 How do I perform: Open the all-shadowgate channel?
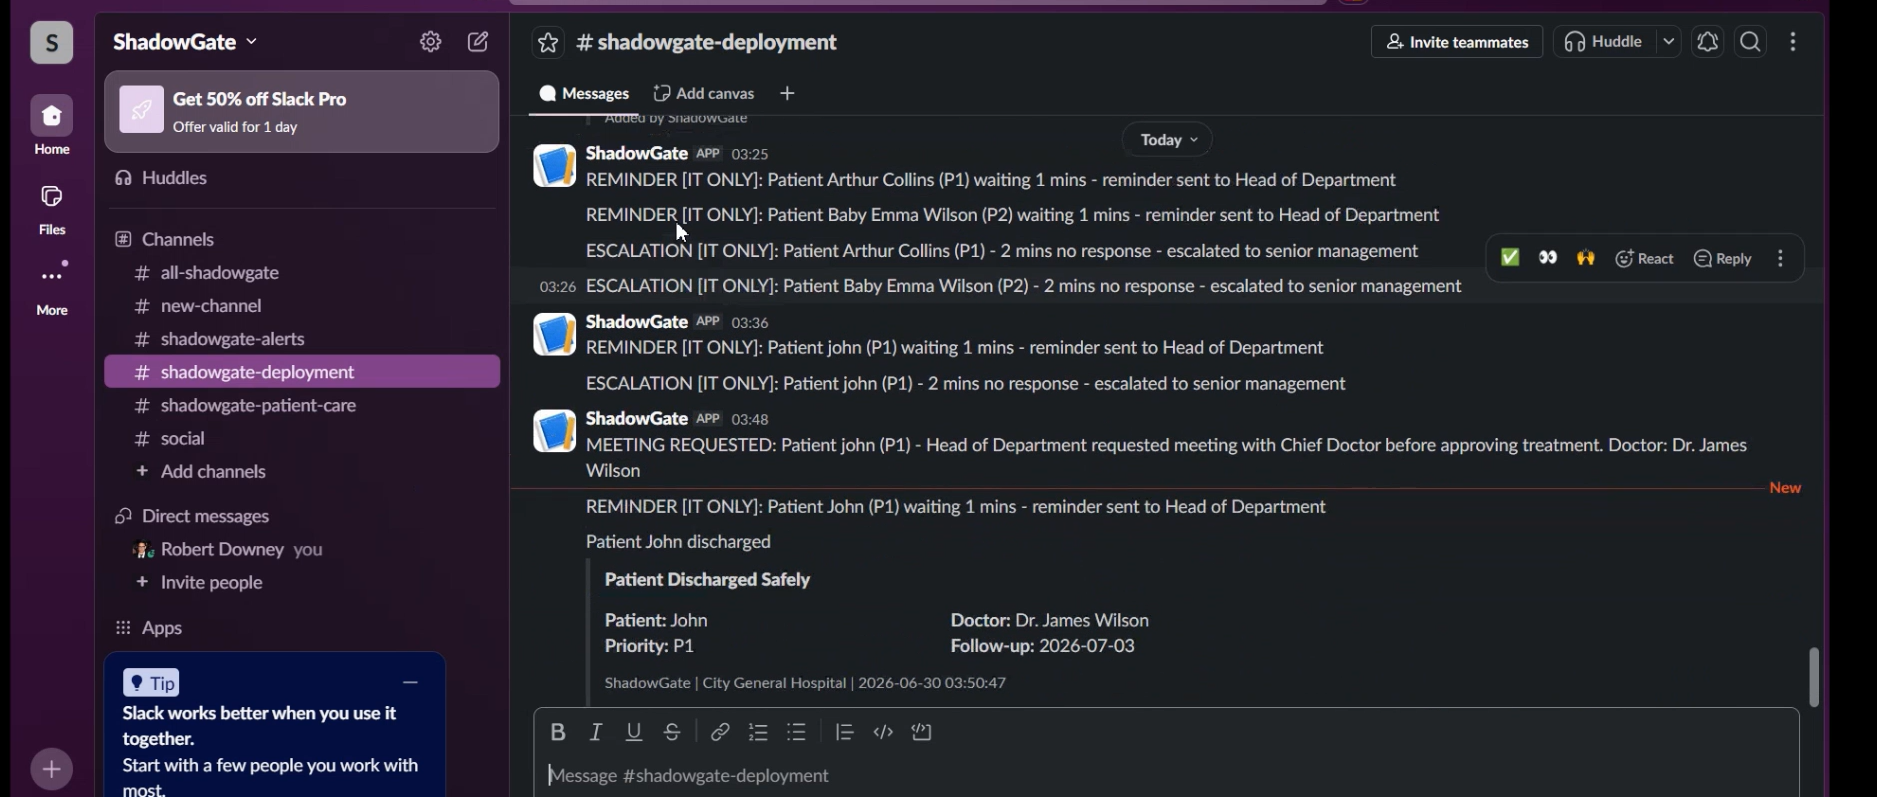(302, 273)
